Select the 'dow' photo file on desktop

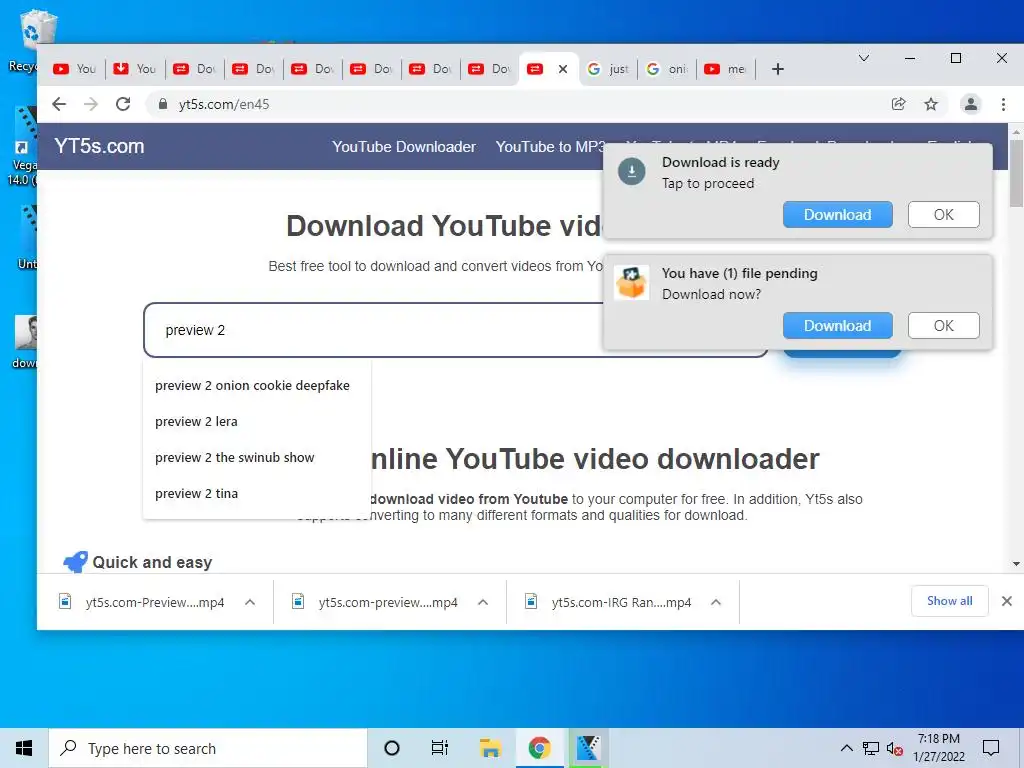pyautogui.click(x=25, y=342)
